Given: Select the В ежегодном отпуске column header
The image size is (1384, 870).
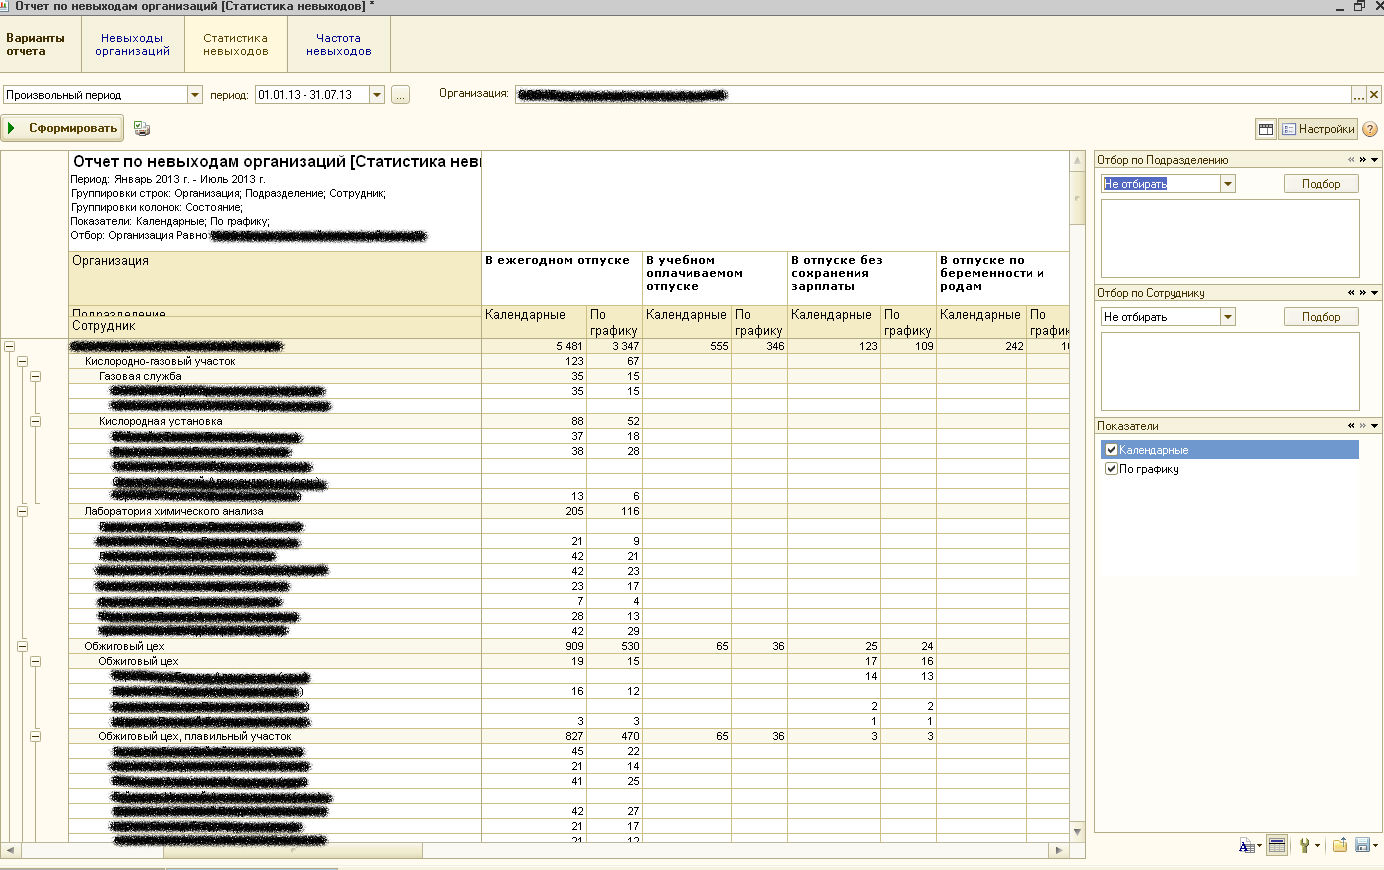Looking at the screenshot, I should click(562, 278).
